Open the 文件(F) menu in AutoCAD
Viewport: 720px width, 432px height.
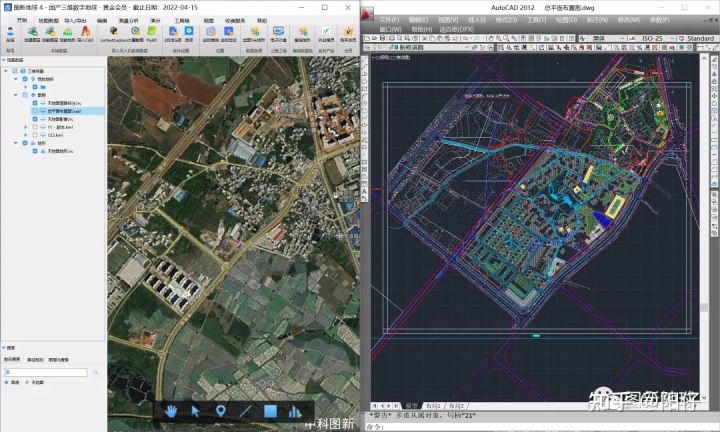tap(389, 20)
